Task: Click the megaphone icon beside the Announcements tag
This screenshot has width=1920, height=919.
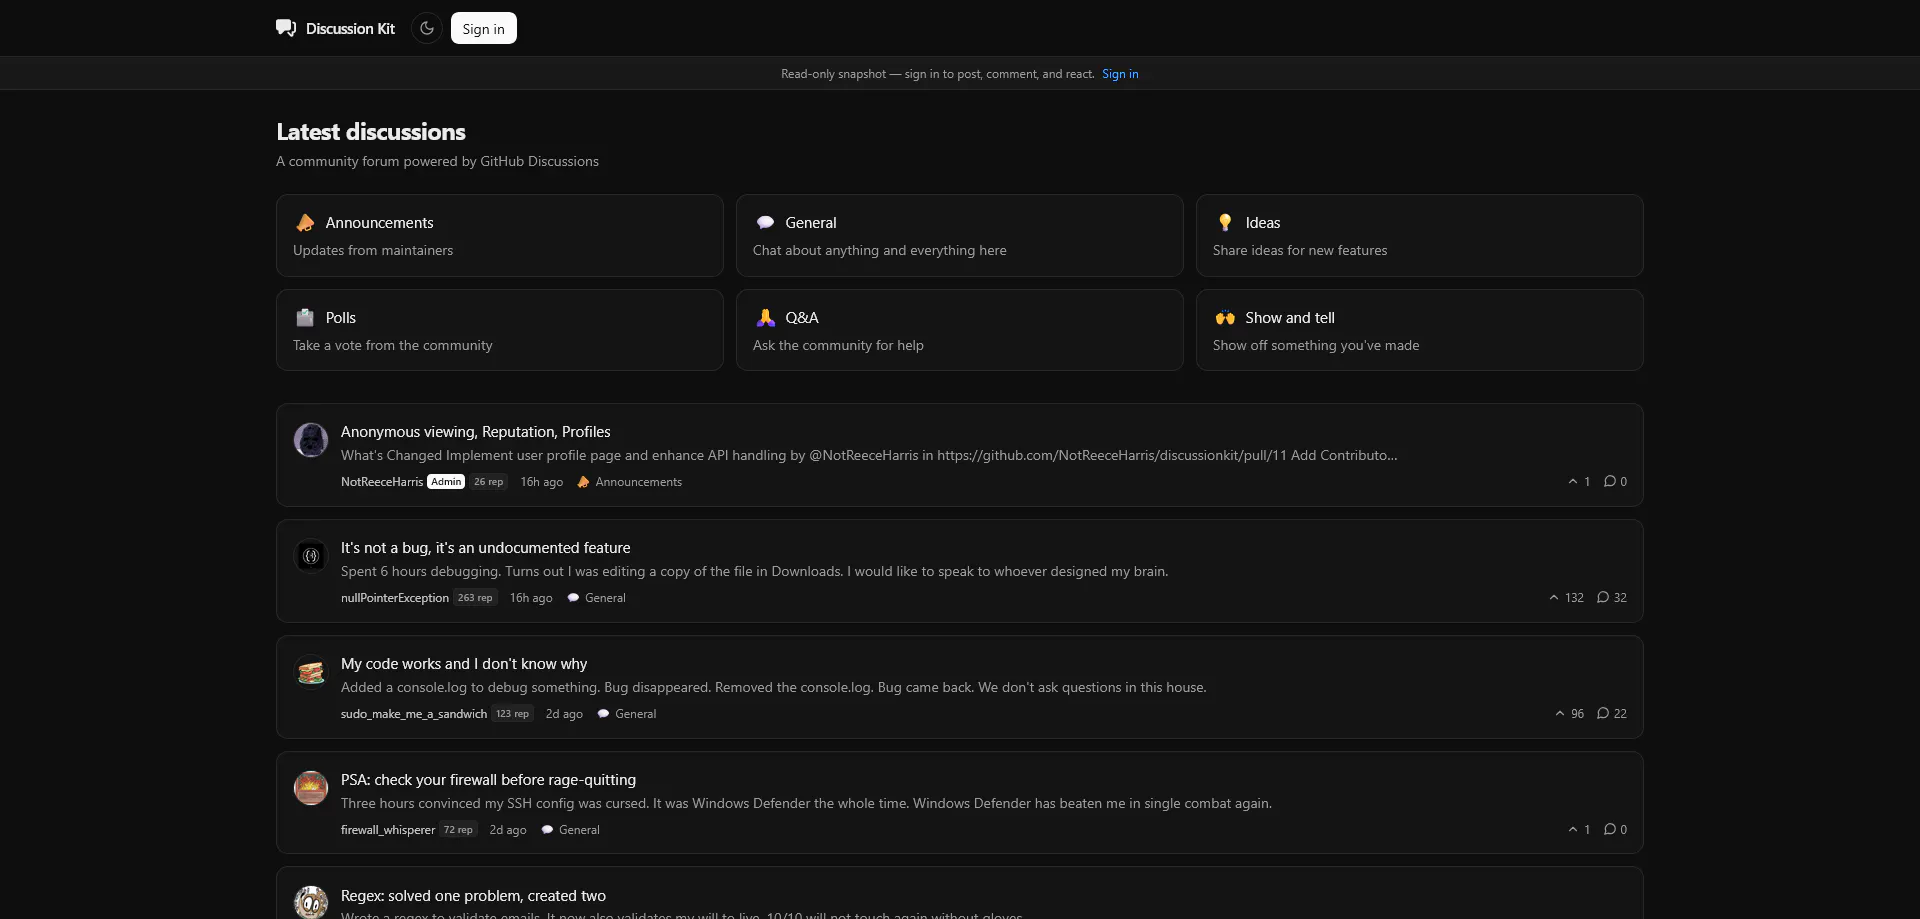Action: coord(583,482)
